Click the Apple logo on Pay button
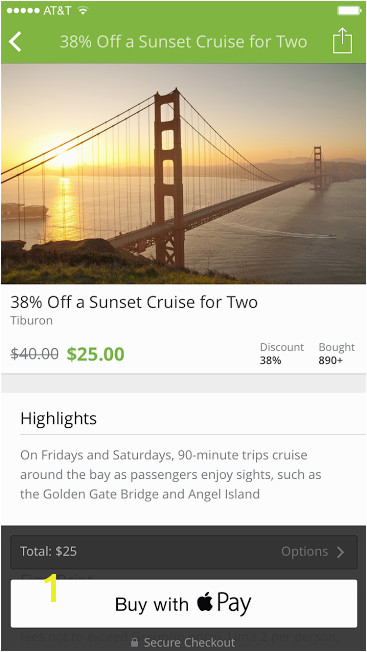 [x=205, y=603]
